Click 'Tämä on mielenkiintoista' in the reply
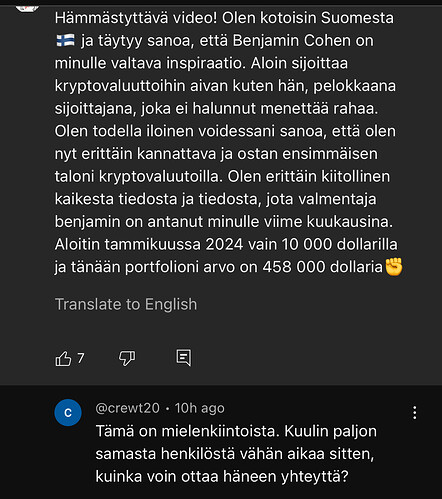Viewport: 442px width, 499px height. coord(186,431)
